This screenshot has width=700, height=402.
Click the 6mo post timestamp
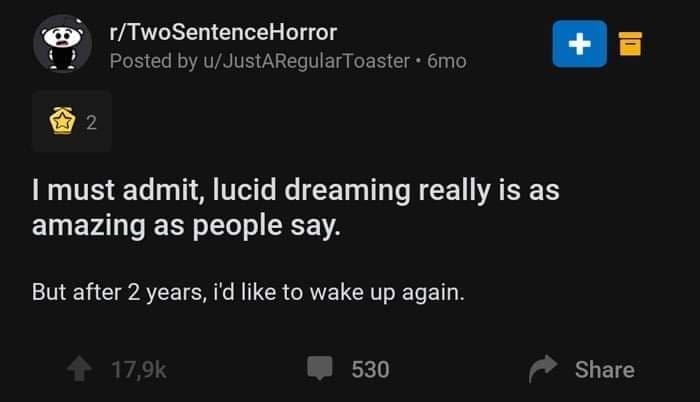[x=446, y=61]
